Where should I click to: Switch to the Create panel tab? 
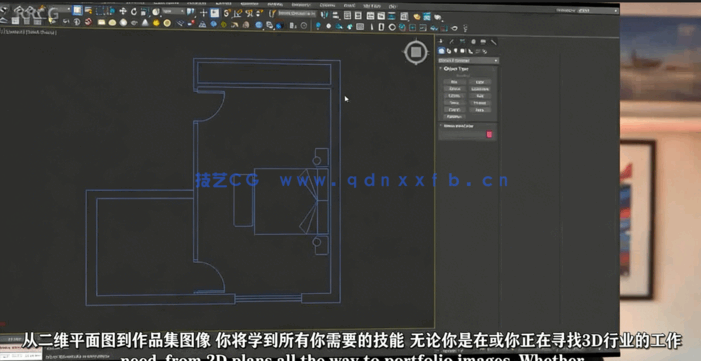(441, 42)
